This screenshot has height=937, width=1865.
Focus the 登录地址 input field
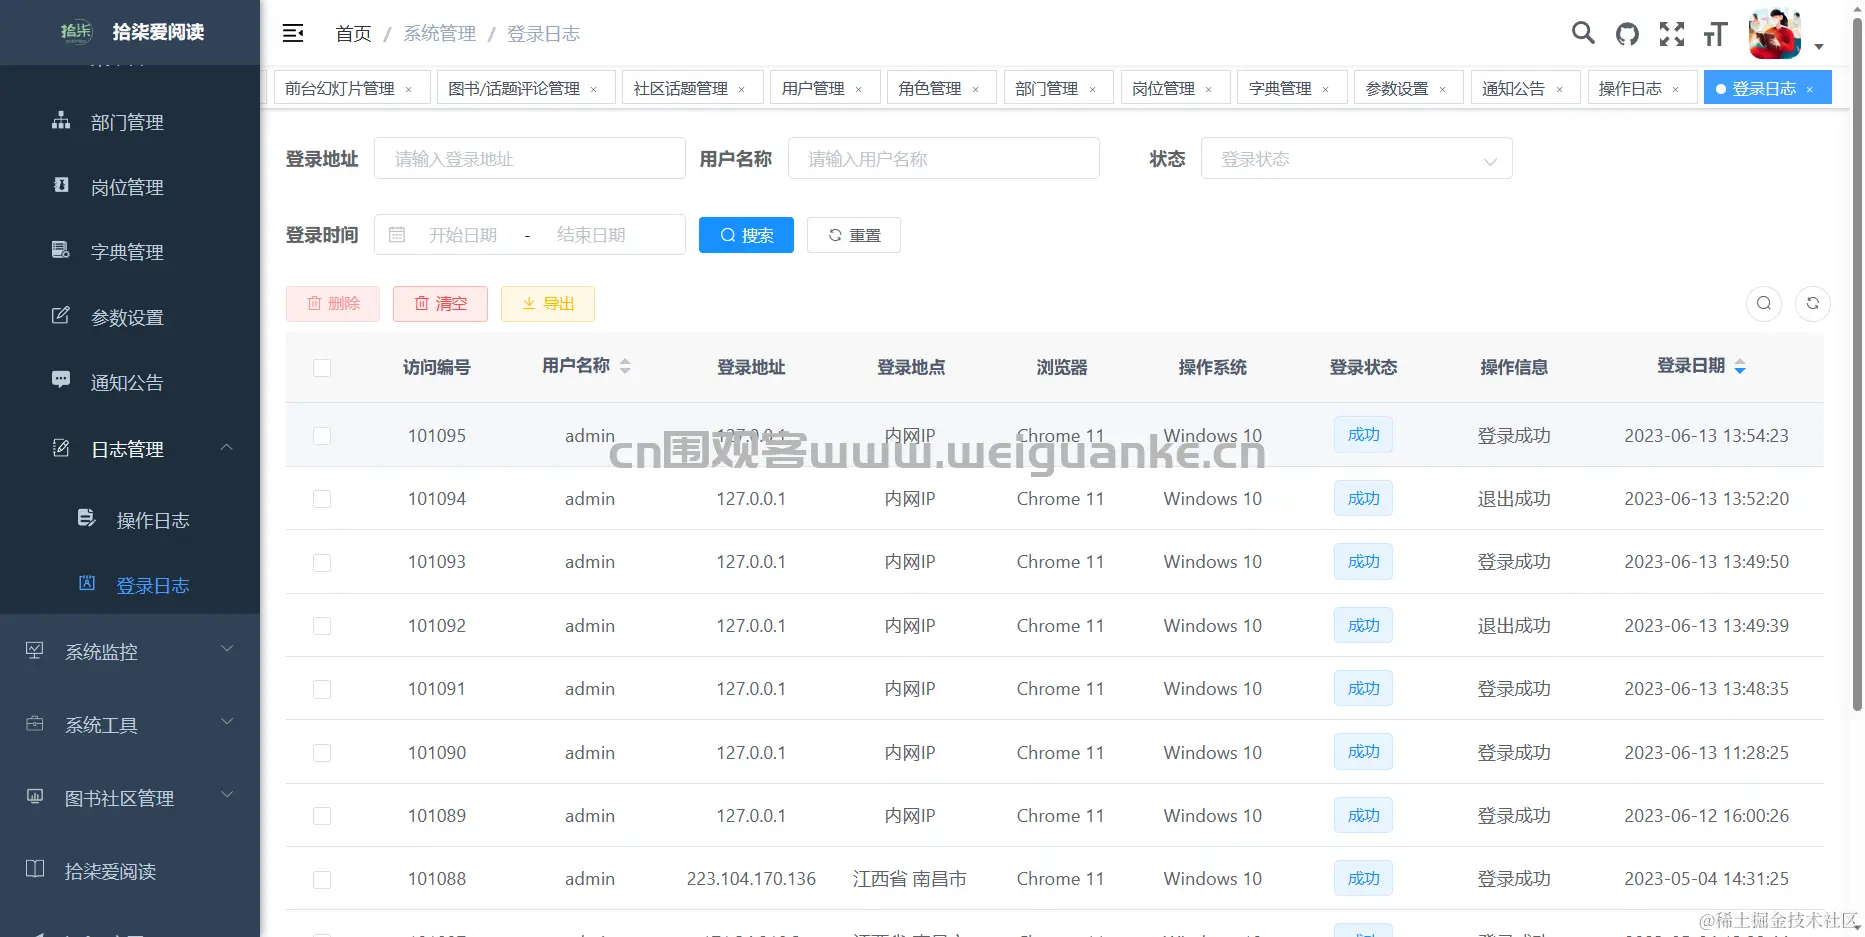[530, 158]
